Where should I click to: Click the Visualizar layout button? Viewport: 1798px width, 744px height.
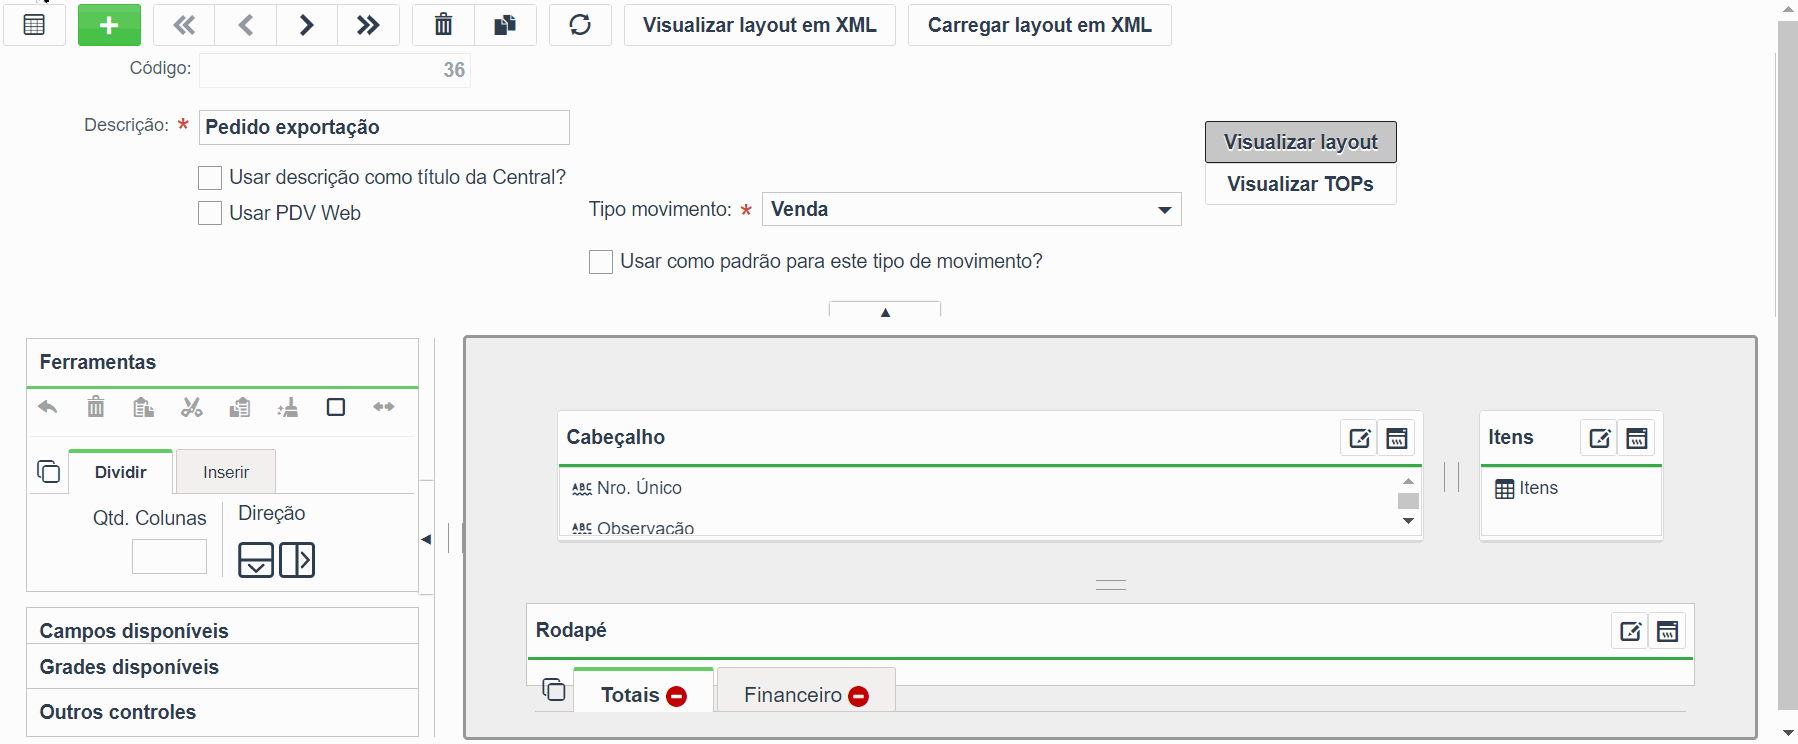pos(1301,142)
